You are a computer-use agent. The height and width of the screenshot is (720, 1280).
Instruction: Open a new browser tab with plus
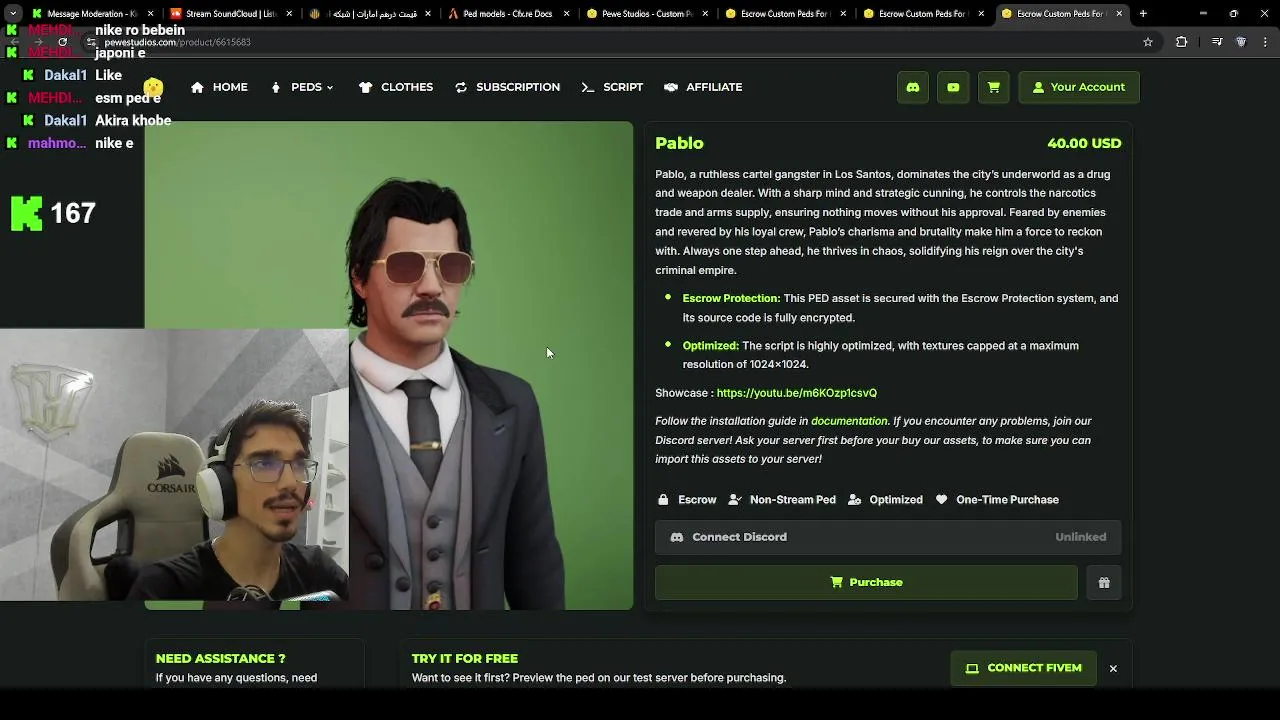[1143, 14]
